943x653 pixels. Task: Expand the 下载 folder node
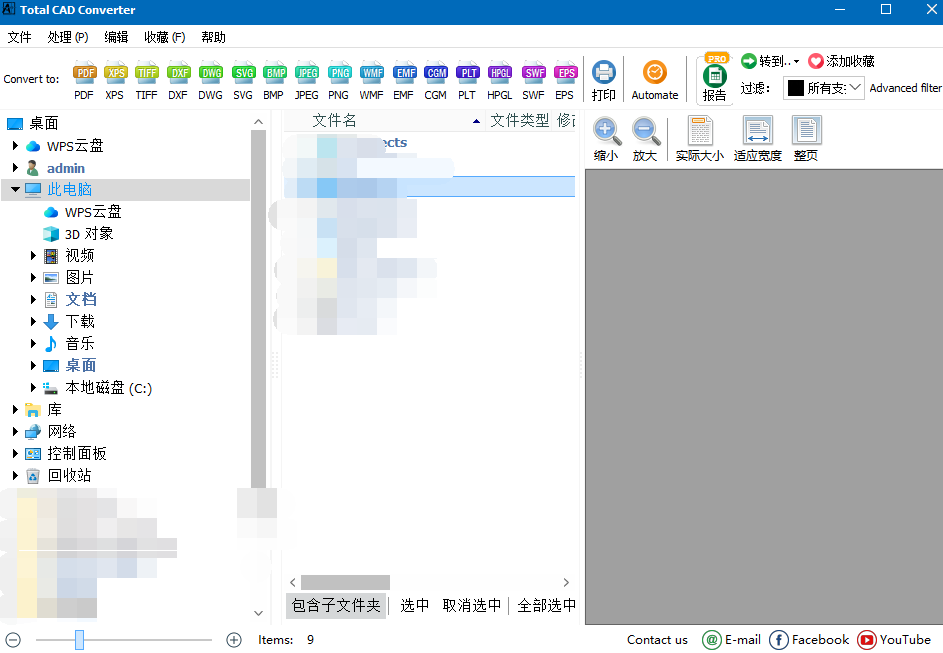[33, 322]
